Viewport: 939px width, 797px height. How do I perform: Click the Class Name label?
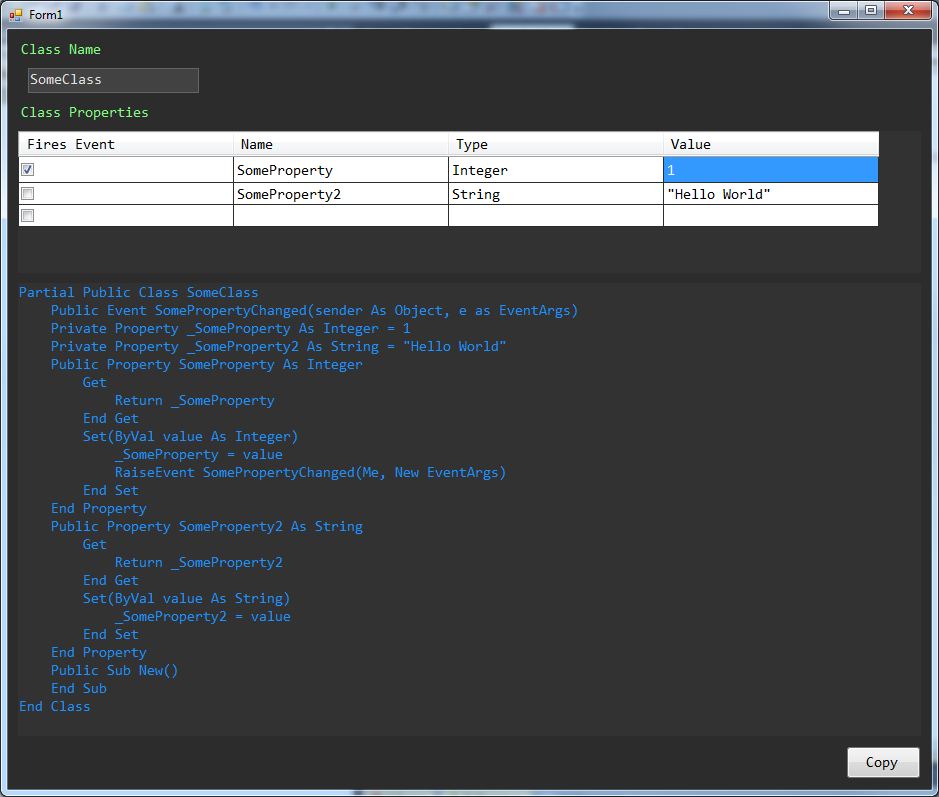[x=60, y=50]
